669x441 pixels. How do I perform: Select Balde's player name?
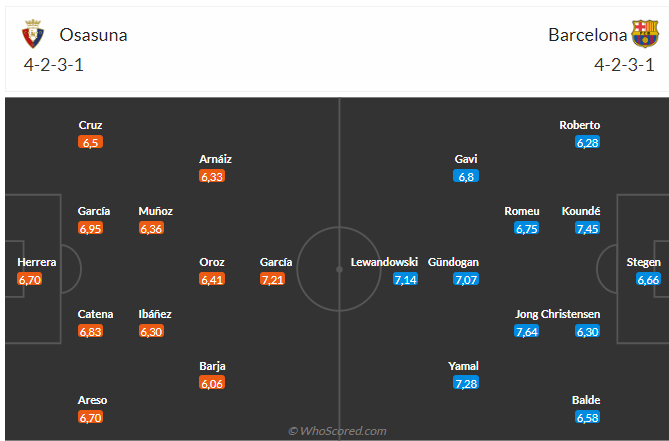[587, 400]
